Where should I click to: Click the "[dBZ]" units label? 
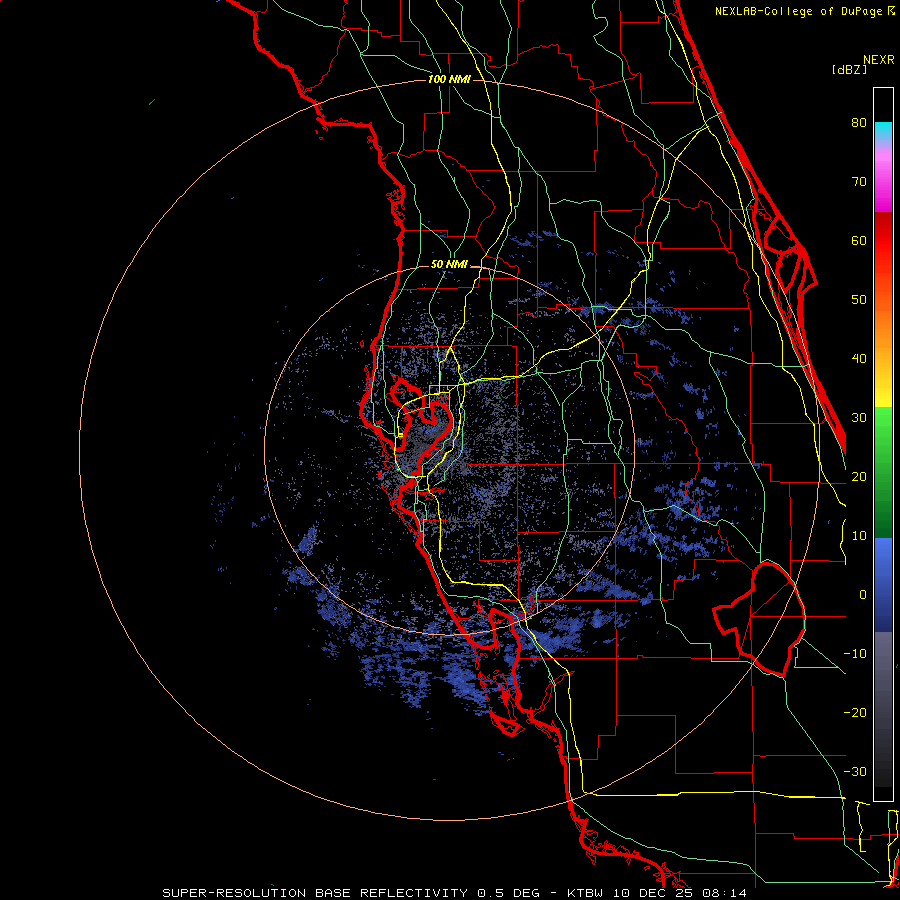(849, 70)
